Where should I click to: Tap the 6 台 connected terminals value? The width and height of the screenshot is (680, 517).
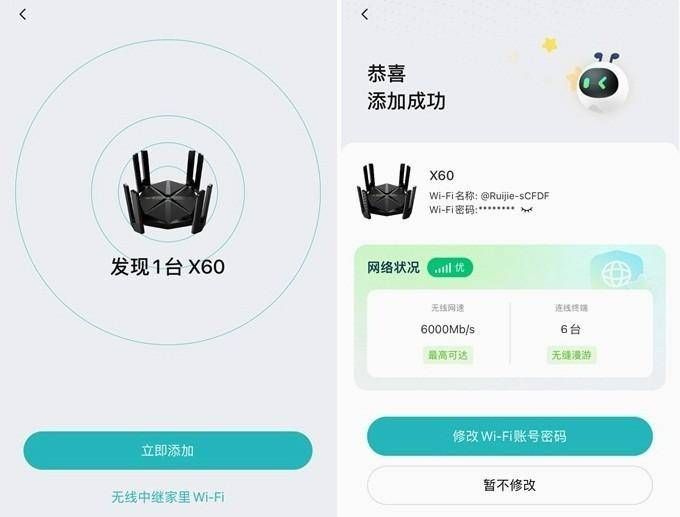click(571, 329)
